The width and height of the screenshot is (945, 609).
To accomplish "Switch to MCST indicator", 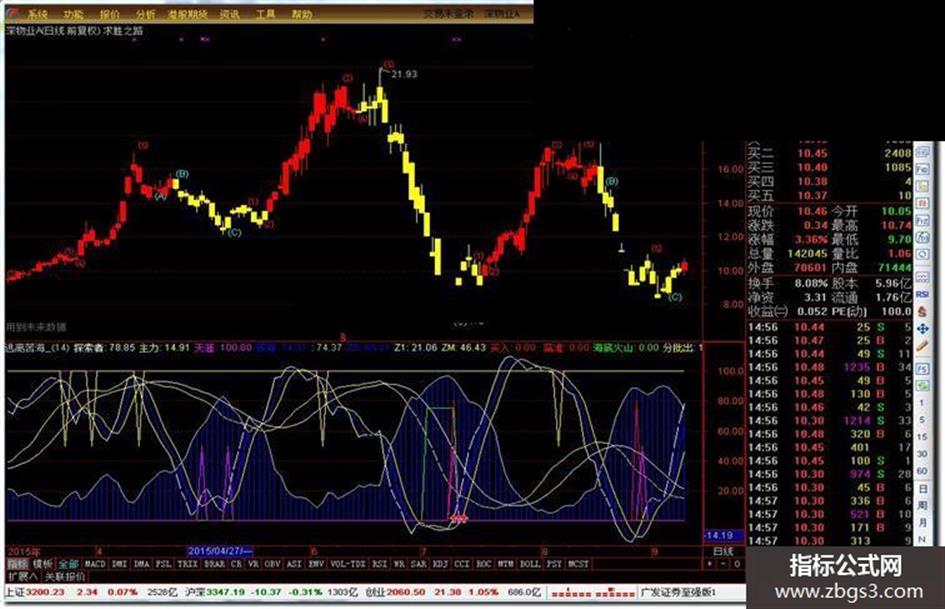I will click(x=578, y=564).
